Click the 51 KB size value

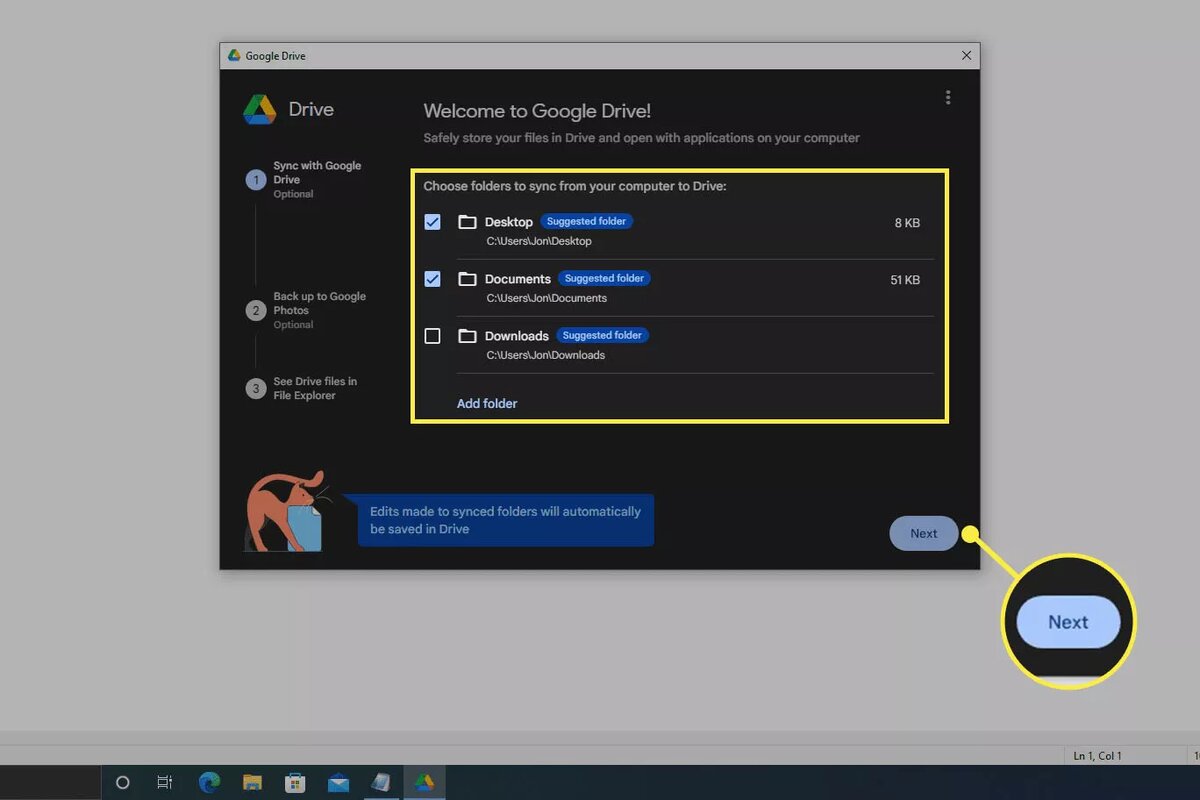pos(905,280)
